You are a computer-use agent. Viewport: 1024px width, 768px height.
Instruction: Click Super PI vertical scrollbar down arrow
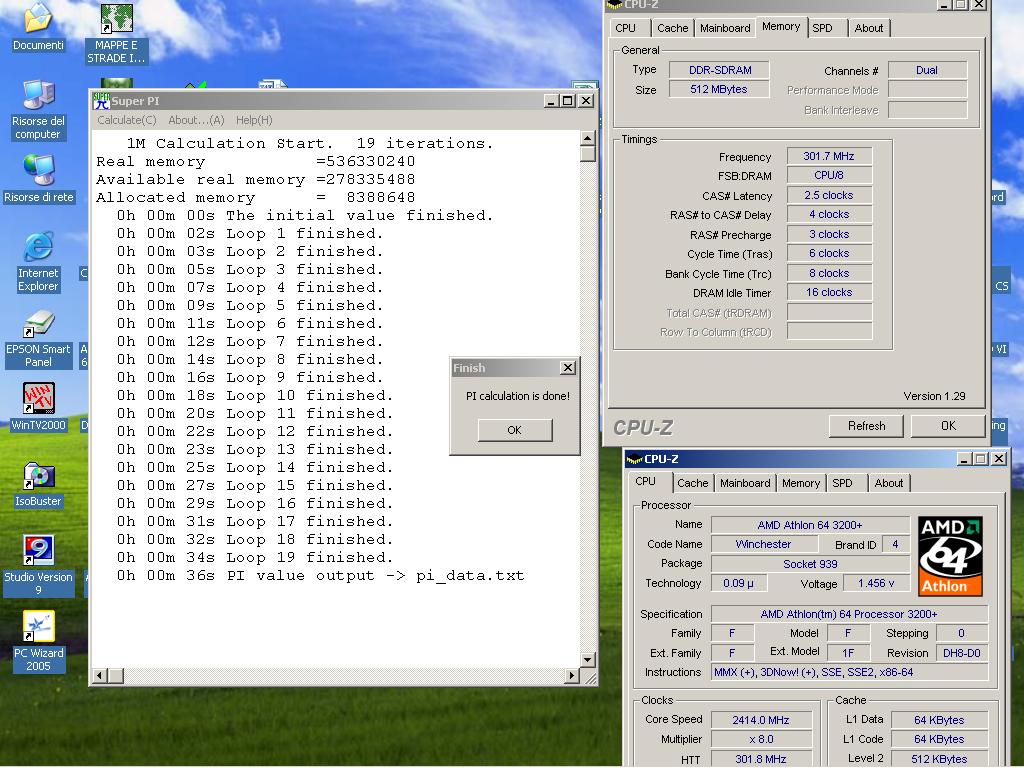[588, 660]
